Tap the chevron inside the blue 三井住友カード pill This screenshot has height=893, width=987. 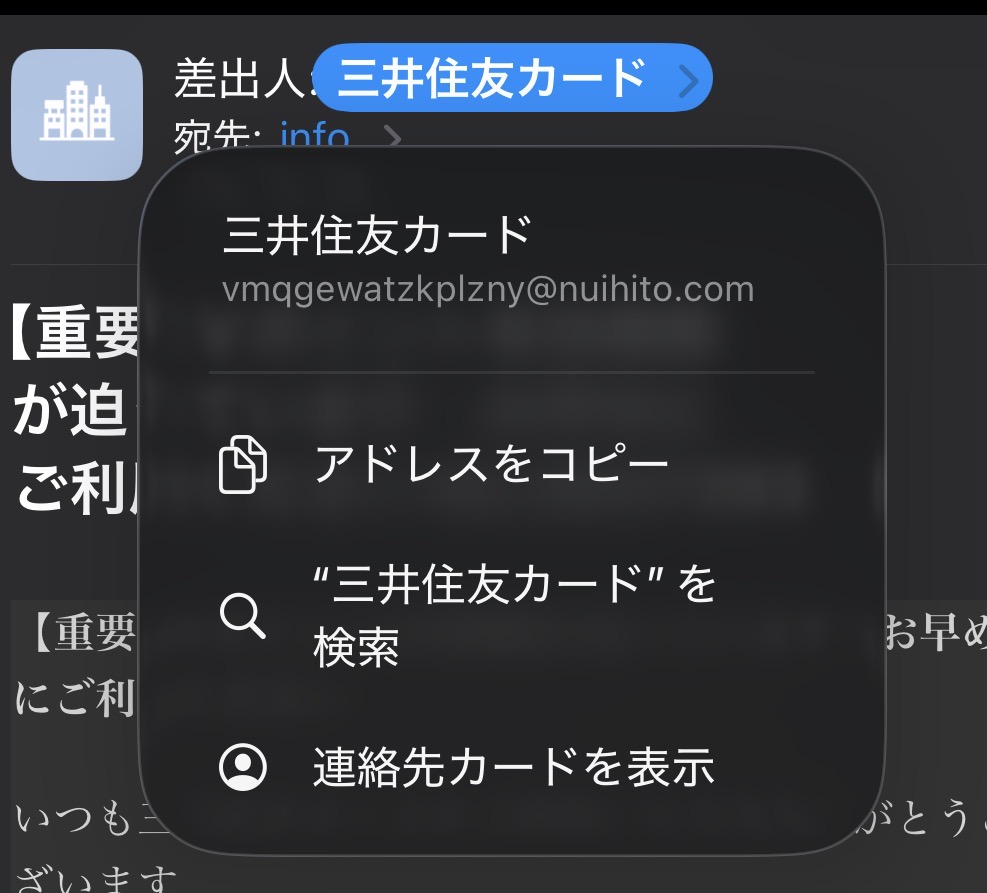point(689,81)
